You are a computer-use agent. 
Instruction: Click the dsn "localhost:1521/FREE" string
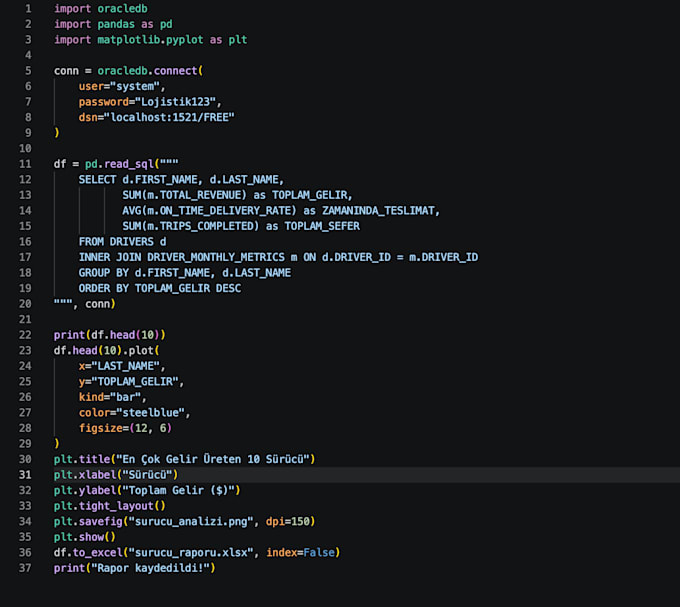coord(169,117)
